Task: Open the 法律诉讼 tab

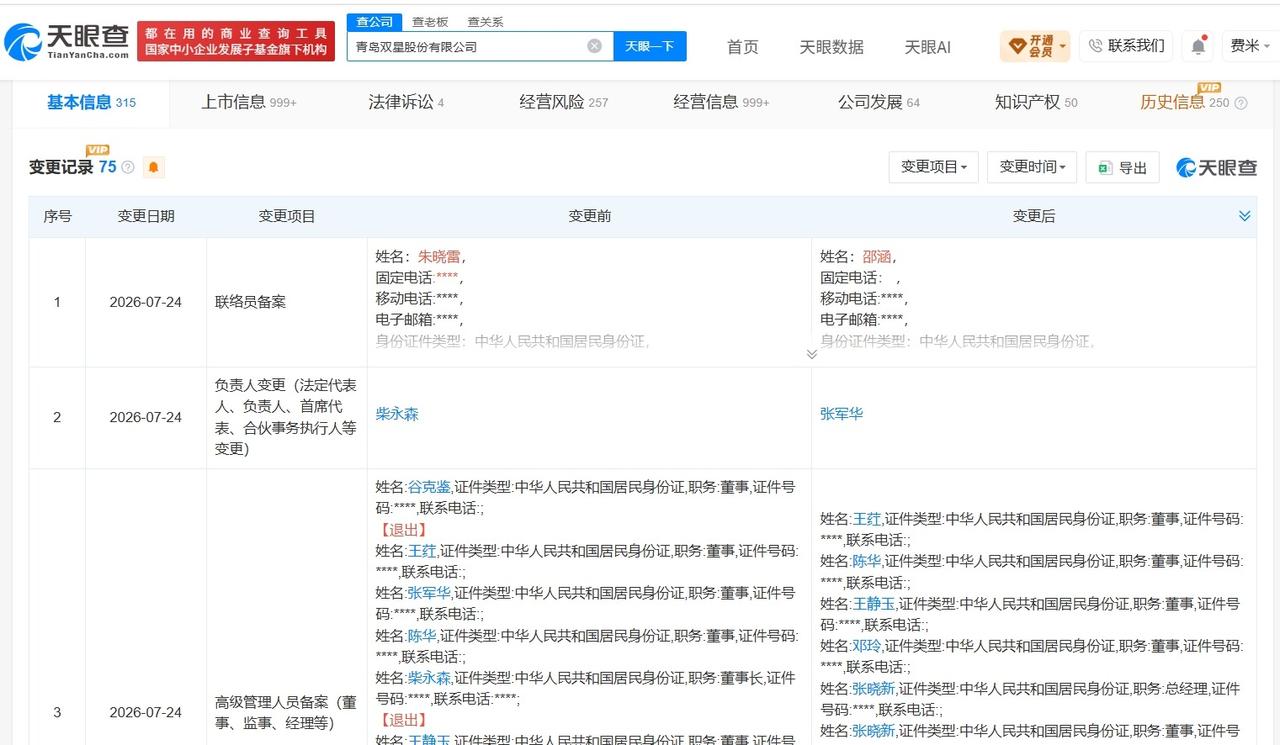Action: pyautogui.click(x=406, y=102)
